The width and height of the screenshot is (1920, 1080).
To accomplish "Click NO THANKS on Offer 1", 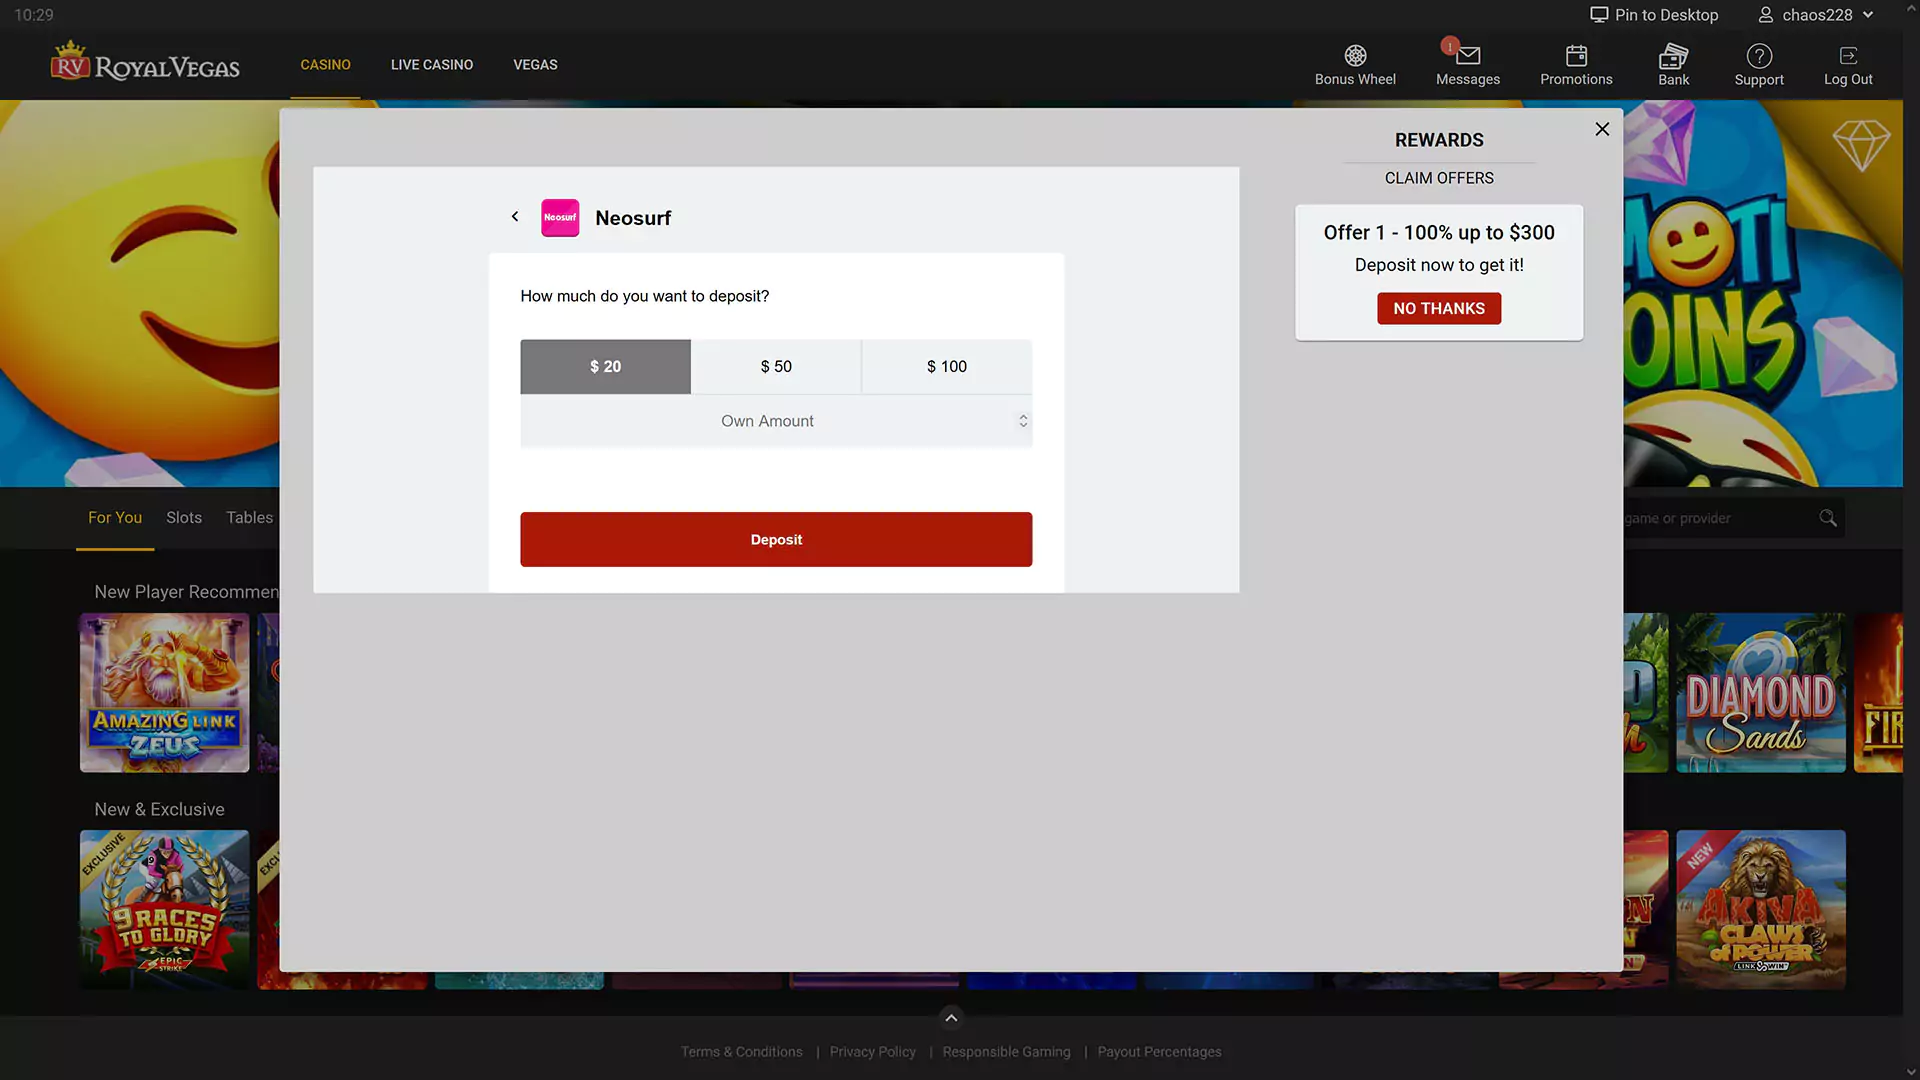I will coord(1439,309).
